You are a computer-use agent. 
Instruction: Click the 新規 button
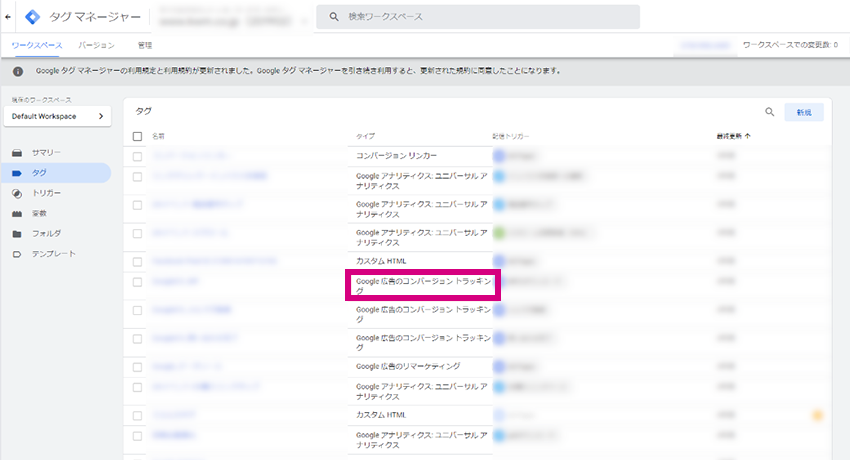click(x=804, y=112)
